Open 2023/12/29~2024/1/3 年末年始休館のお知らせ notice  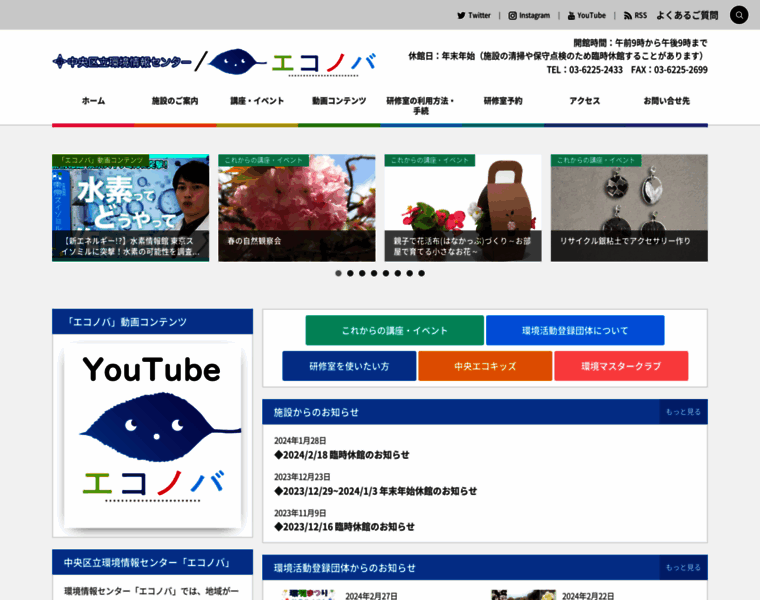[376, 491]
